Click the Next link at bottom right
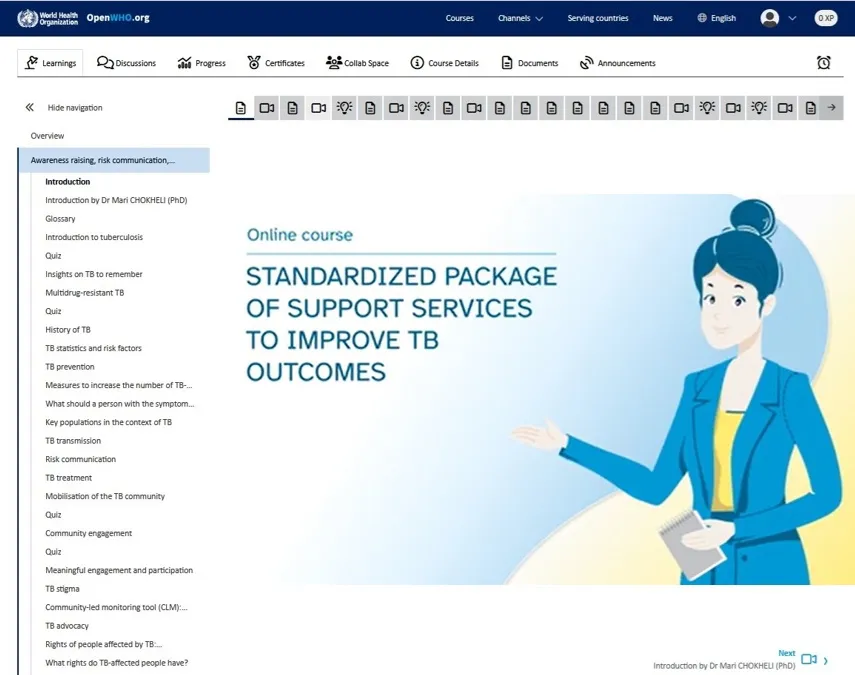The image size is (855, 675). point(787,652)
